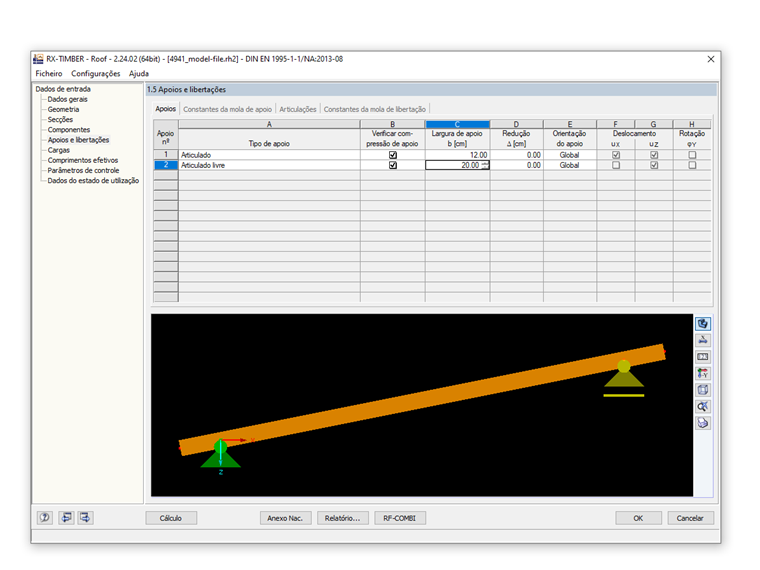The width and height of the screenshot is (760, 570).
Task: Click the dimensions display icon
Action: 703,340
